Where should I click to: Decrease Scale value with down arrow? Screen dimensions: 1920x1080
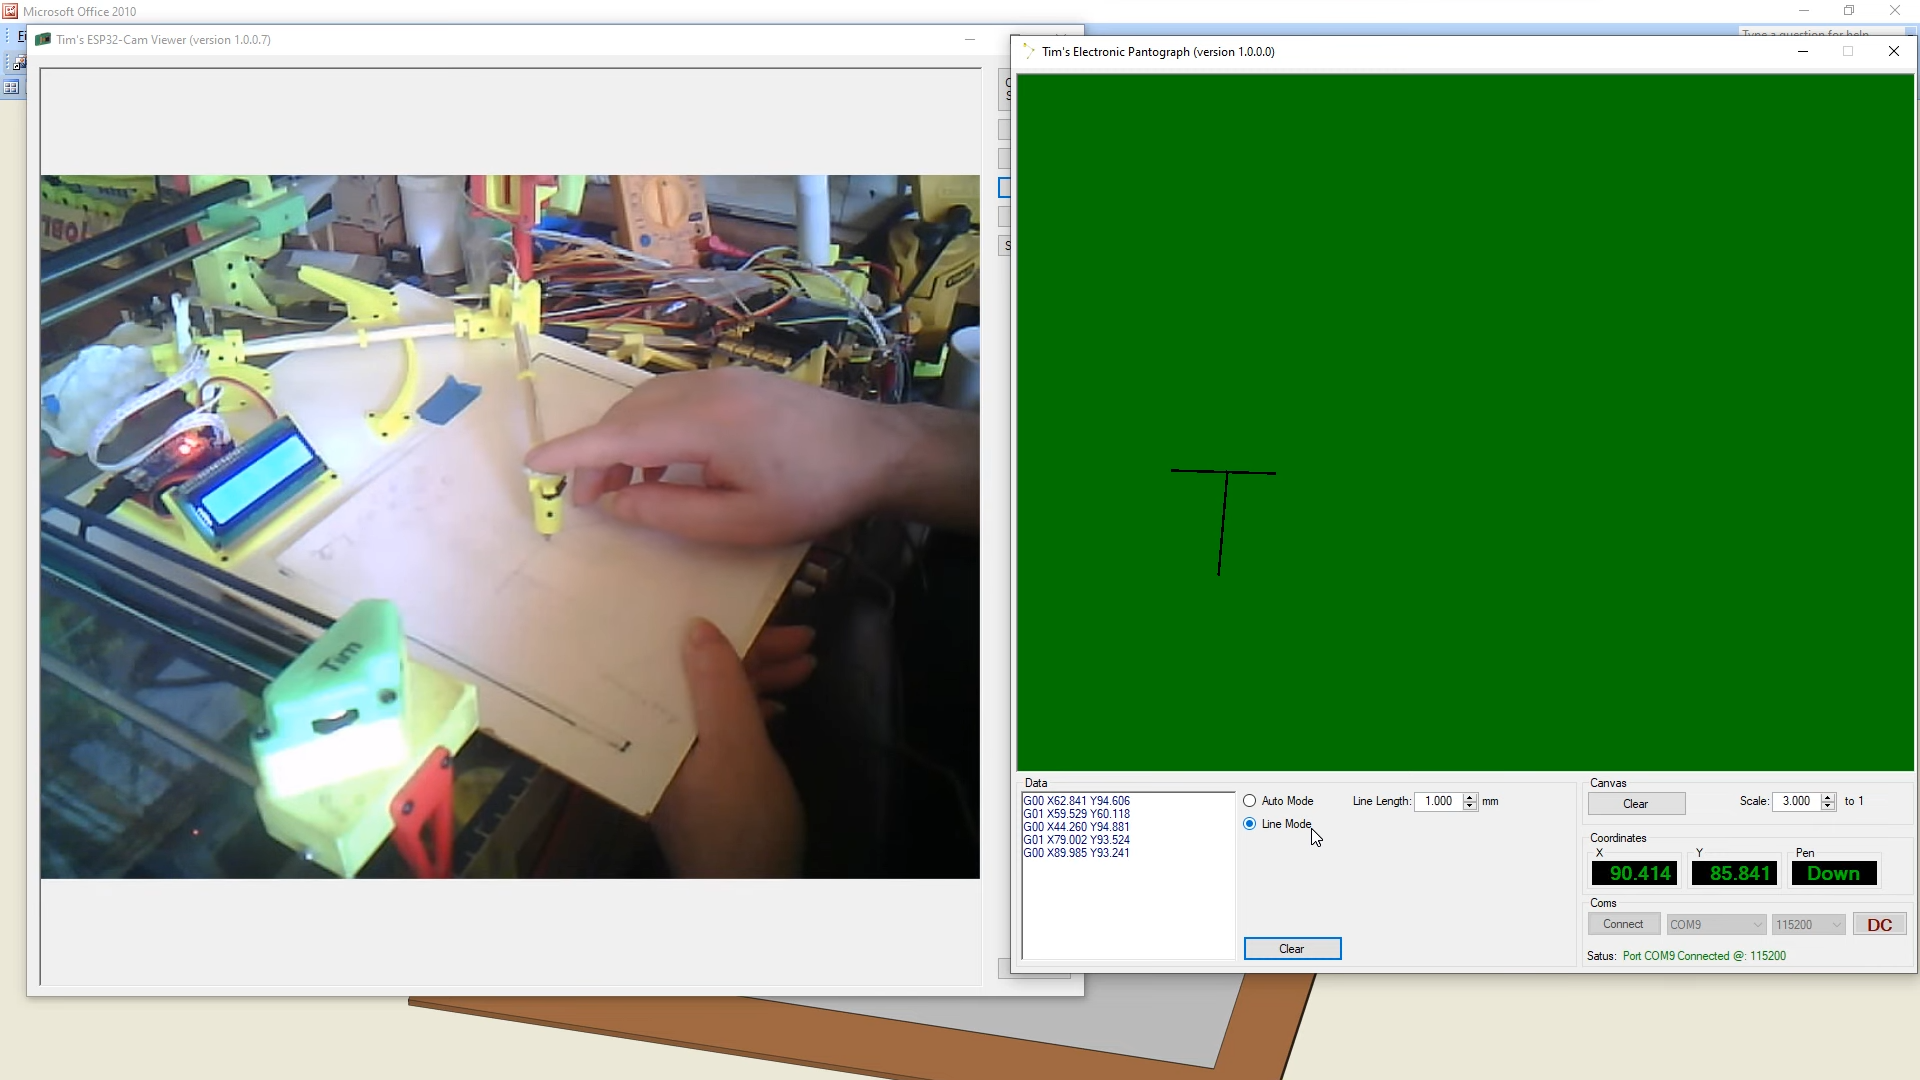[x=1828, y=806]
